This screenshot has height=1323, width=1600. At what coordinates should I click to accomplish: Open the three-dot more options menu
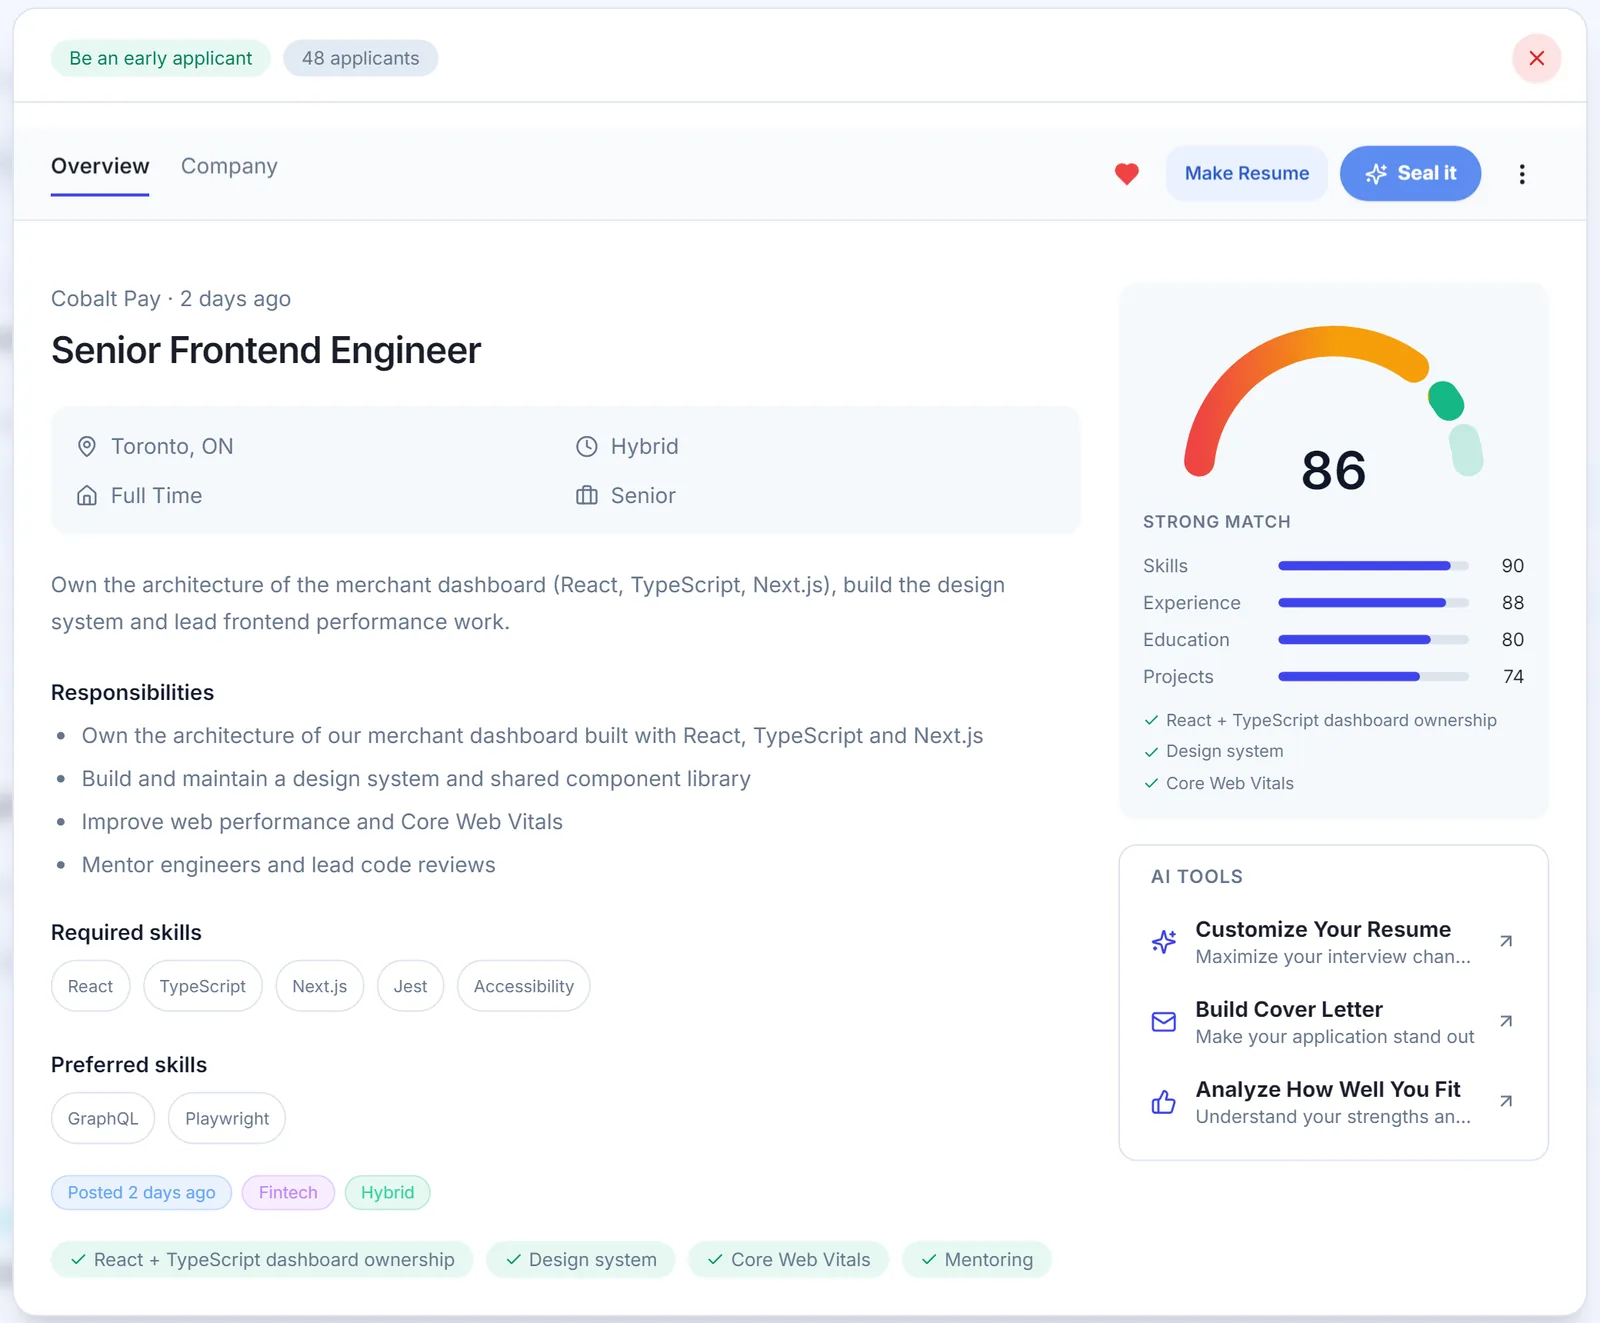1522,174
